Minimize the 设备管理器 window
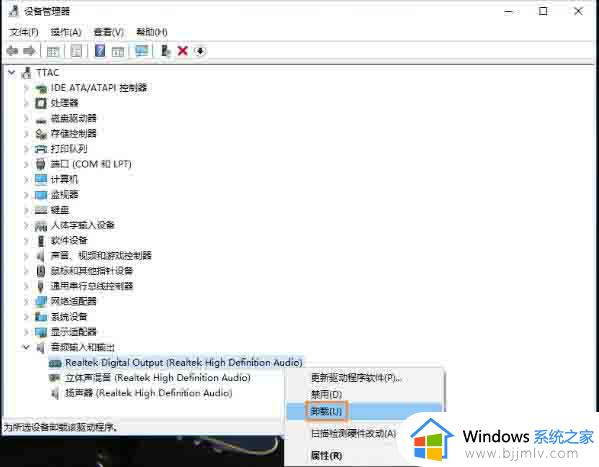 tap(508, 11)
